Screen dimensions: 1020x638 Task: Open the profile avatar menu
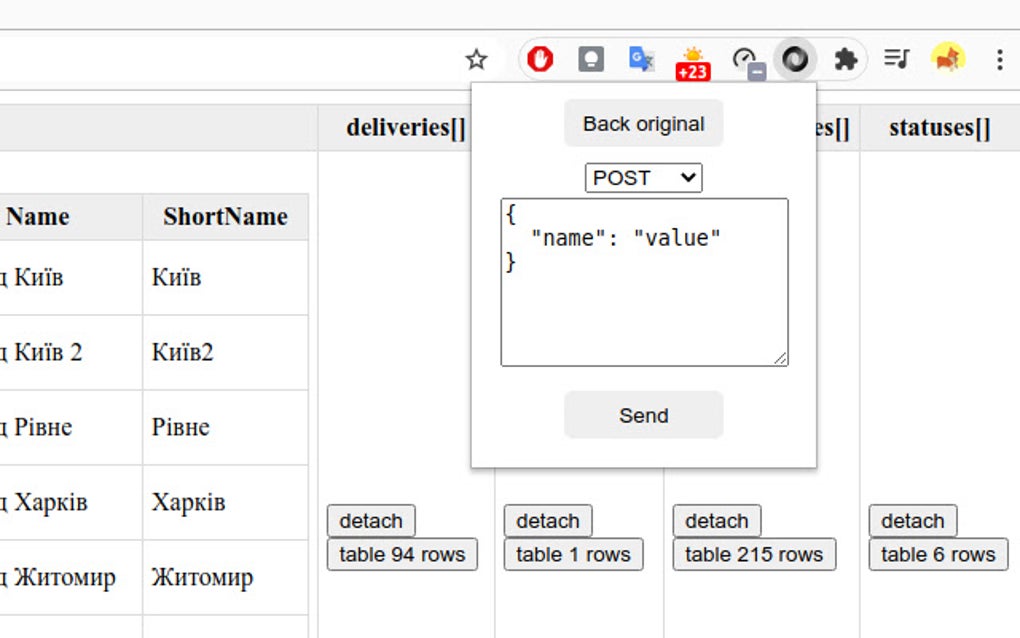tap(948, 59)
